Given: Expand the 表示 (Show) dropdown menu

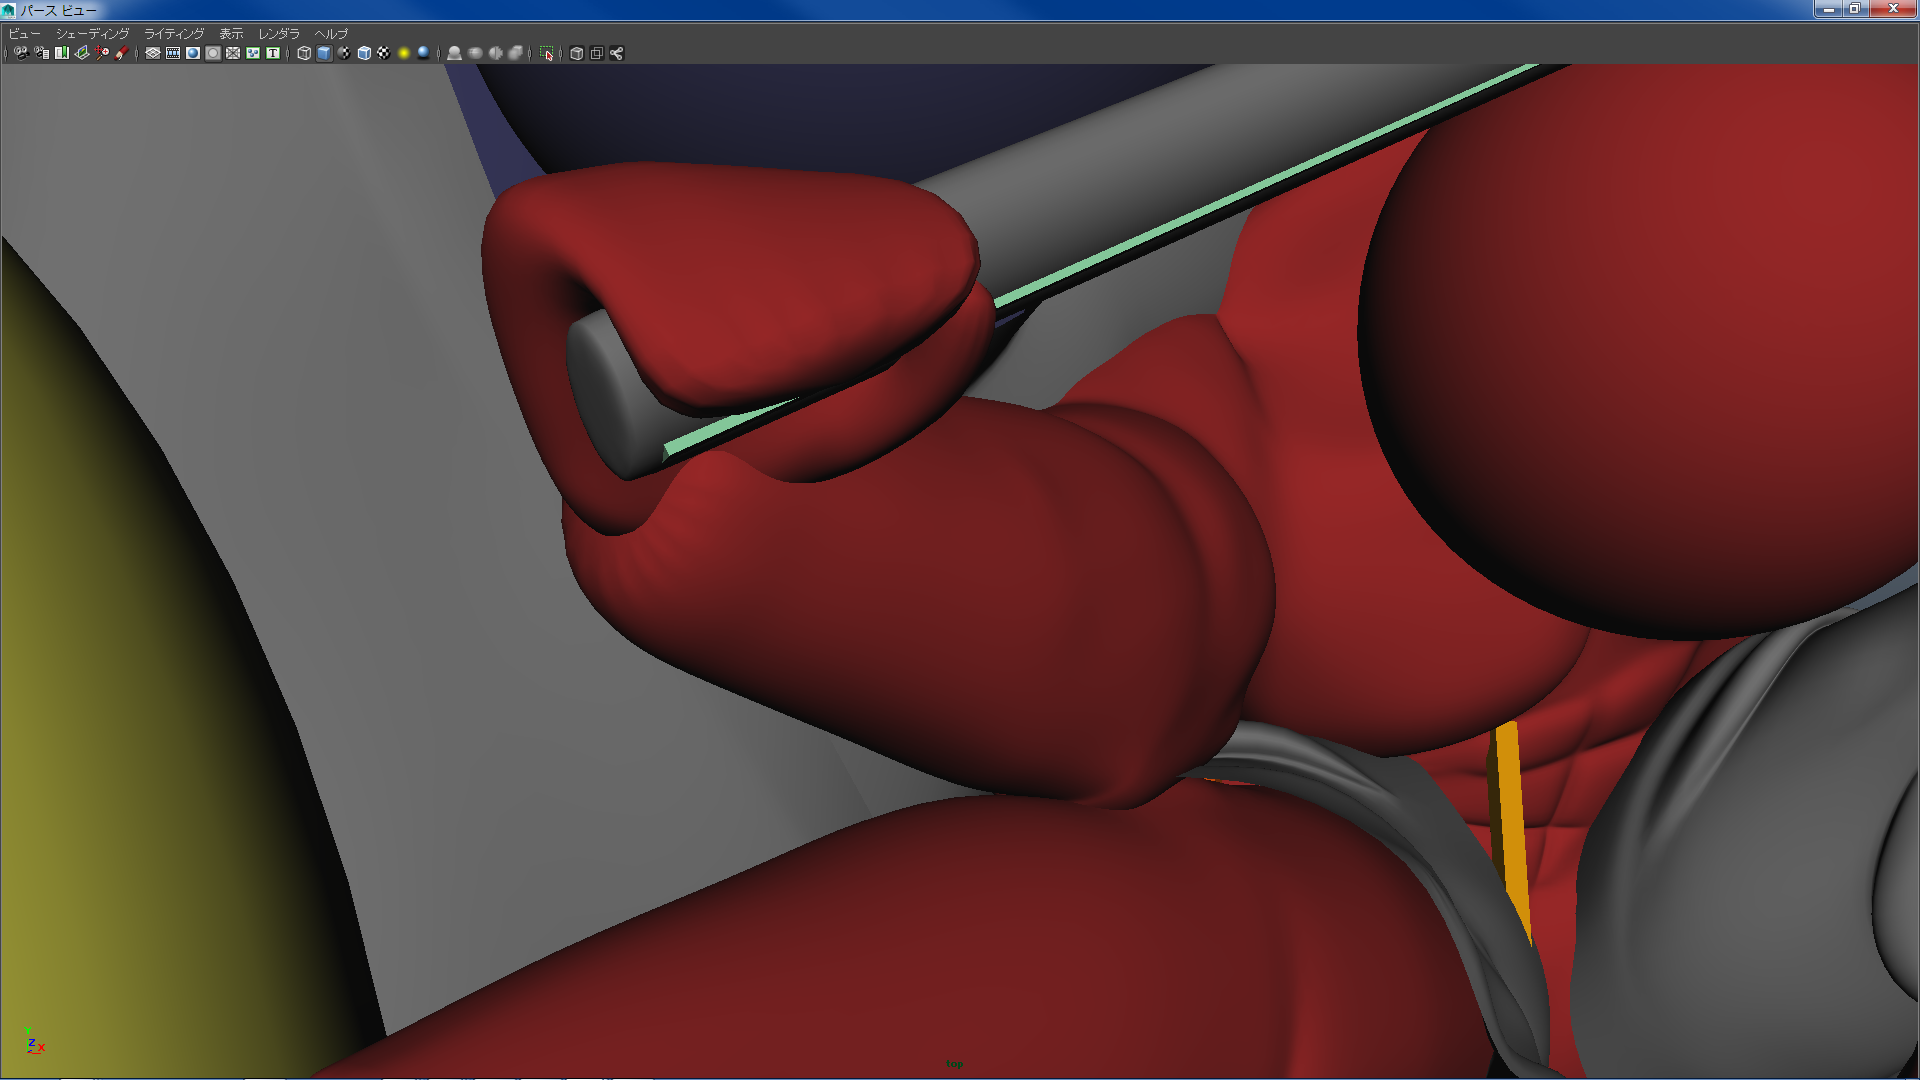Looking at the screenshot, I should [x=231, y=33].
